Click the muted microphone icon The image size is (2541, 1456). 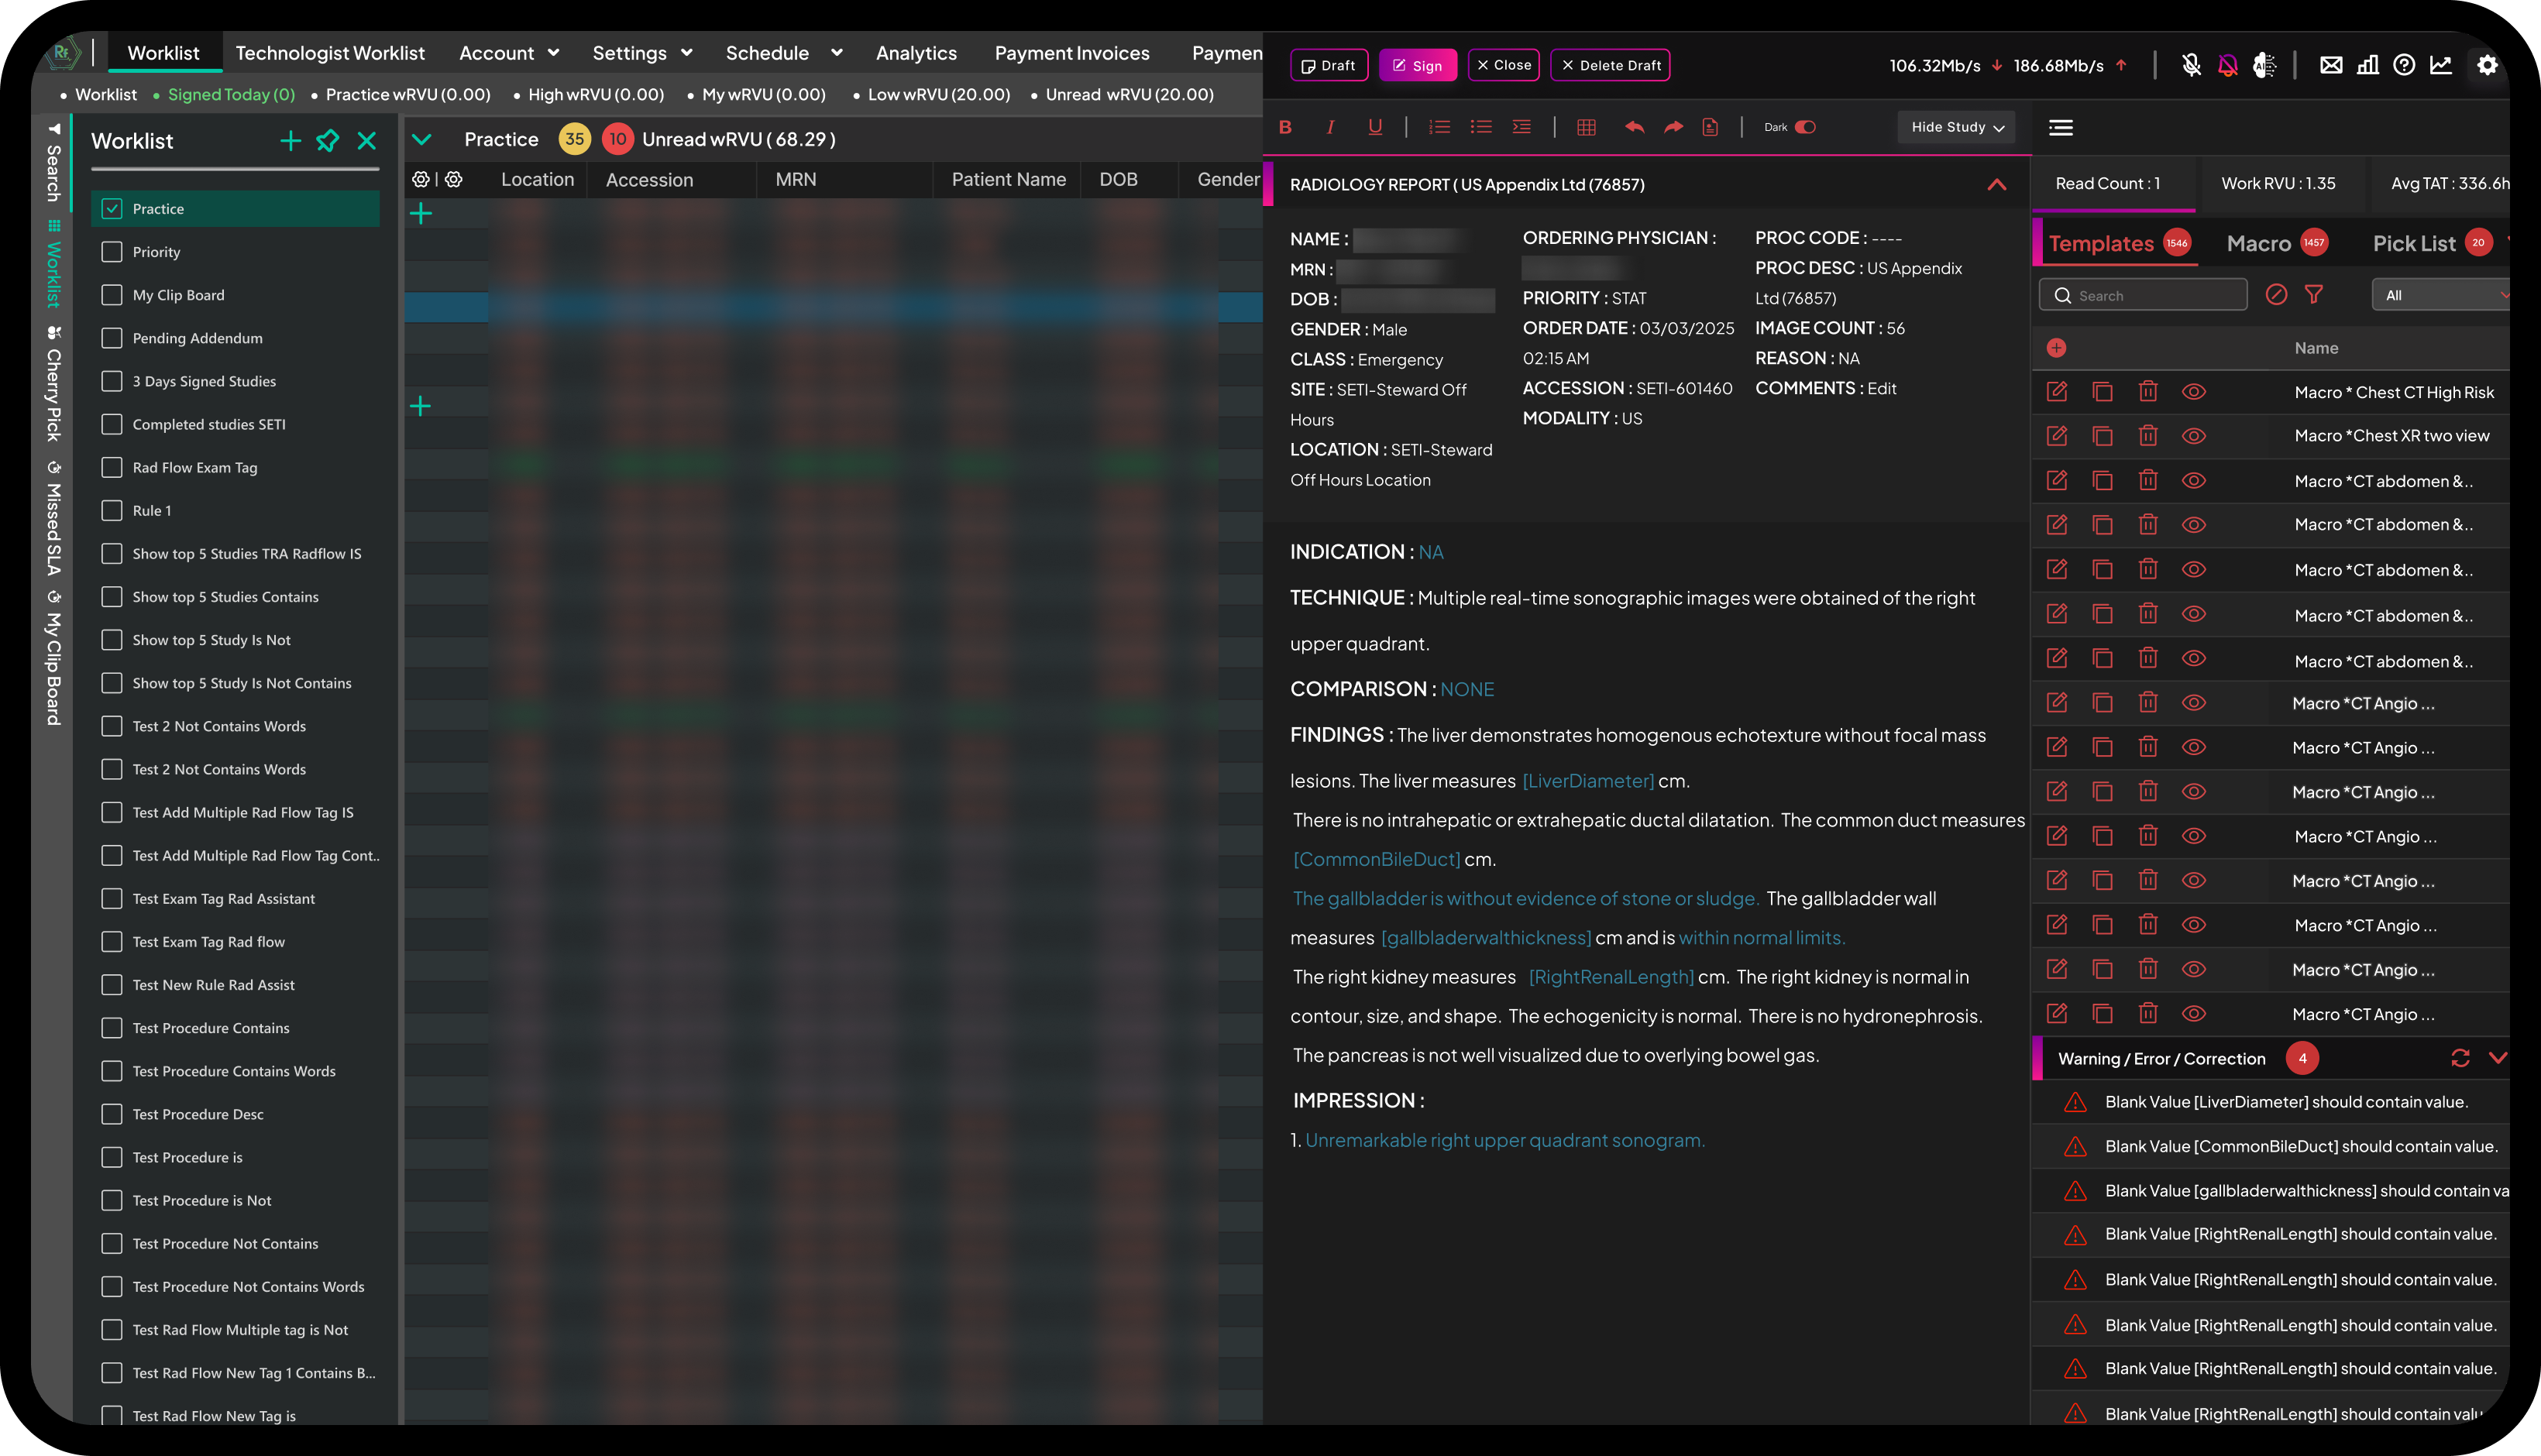[x=2190, y=65]
